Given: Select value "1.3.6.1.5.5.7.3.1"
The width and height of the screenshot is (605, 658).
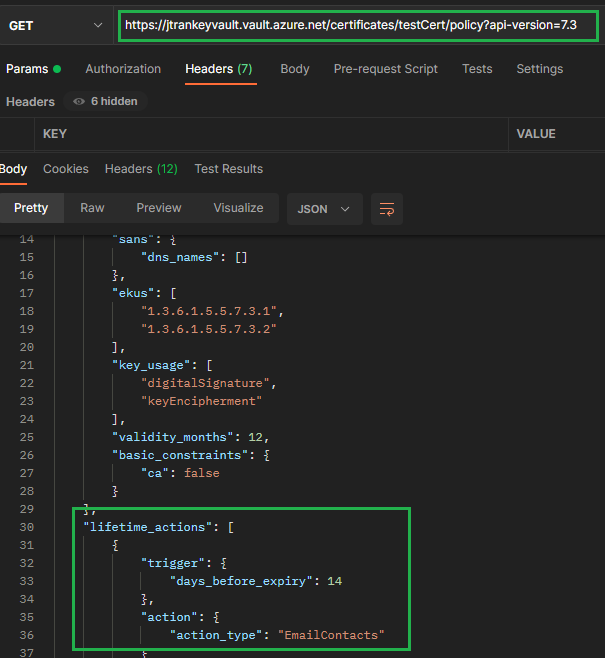Looking at the screenshot, I should click(x=209, y=311).
